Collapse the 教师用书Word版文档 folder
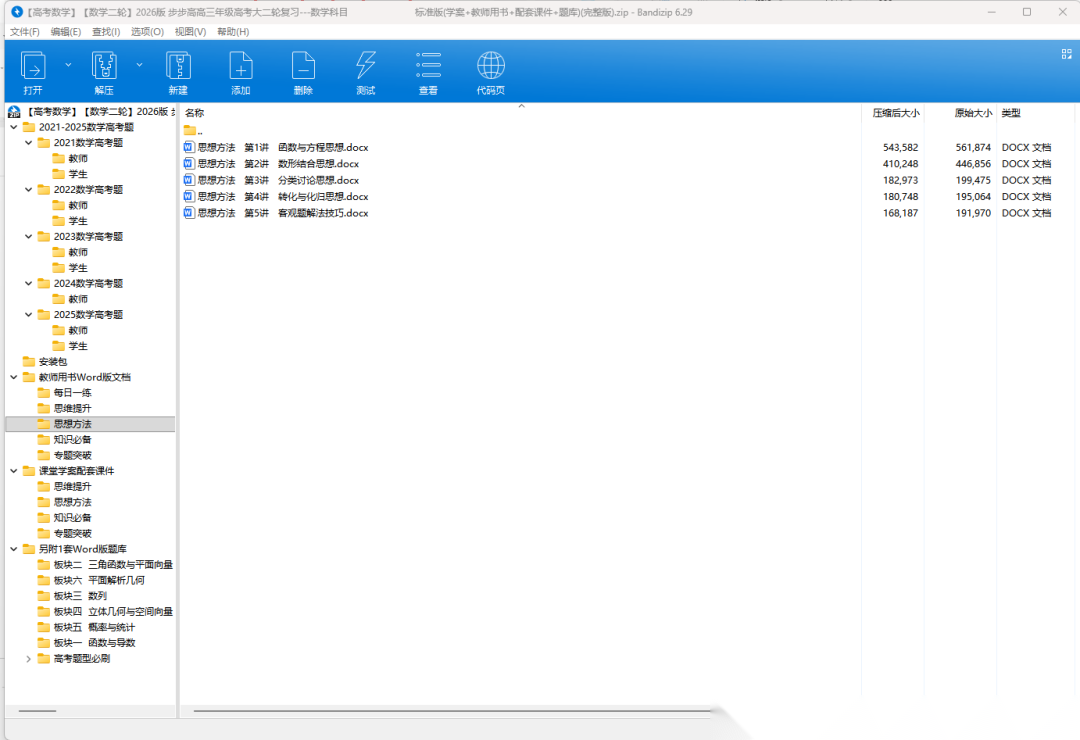Screen dimensions: 1080x740 click(x=13, y=377)
